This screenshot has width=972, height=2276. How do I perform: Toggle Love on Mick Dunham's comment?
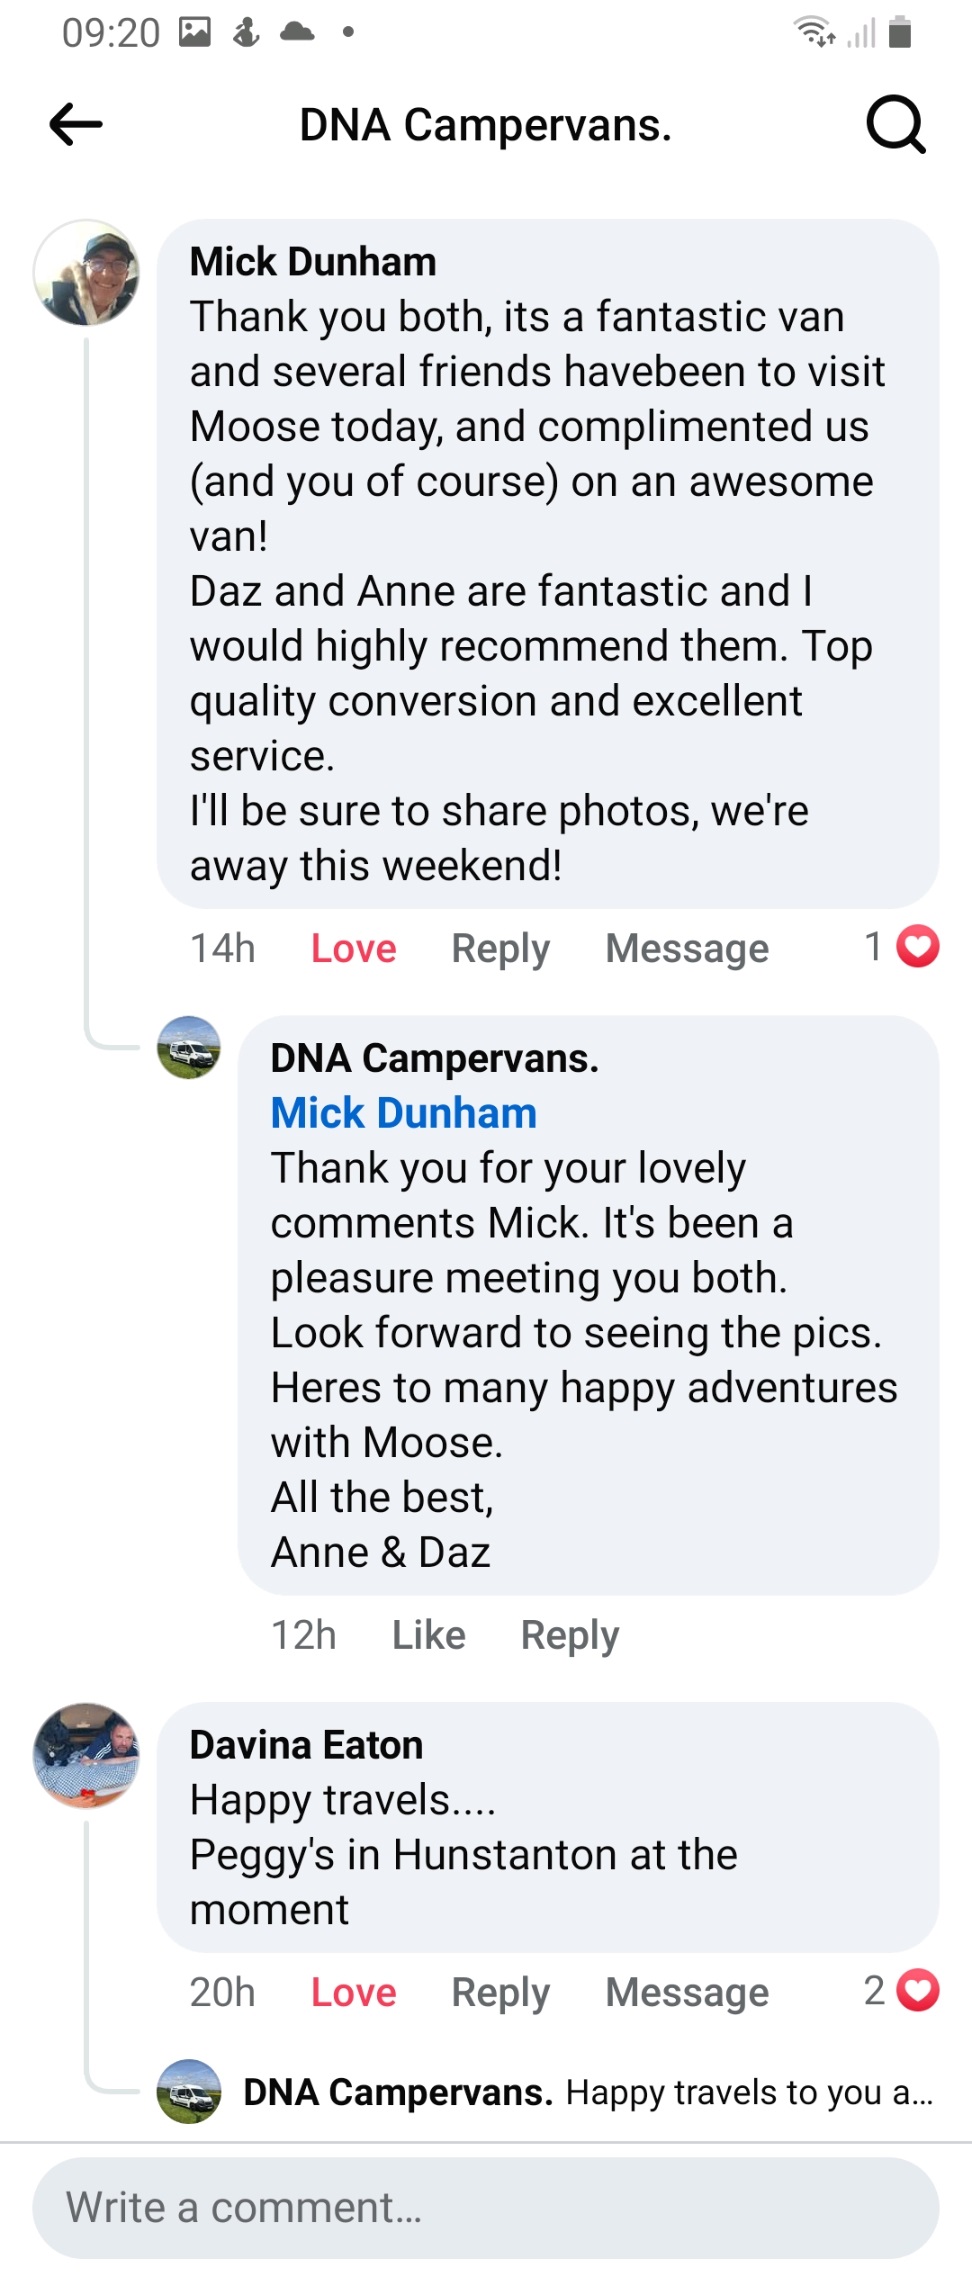353,948
